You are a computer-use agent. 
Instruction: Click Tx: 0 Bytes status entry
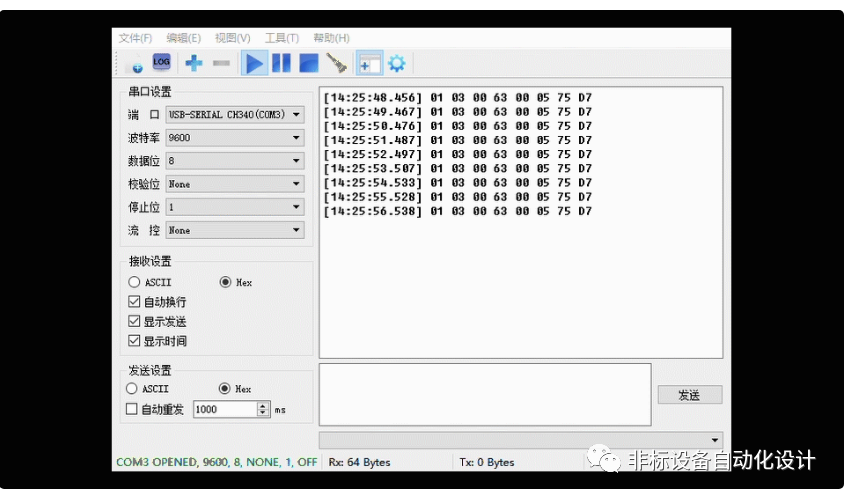point(487,462)
